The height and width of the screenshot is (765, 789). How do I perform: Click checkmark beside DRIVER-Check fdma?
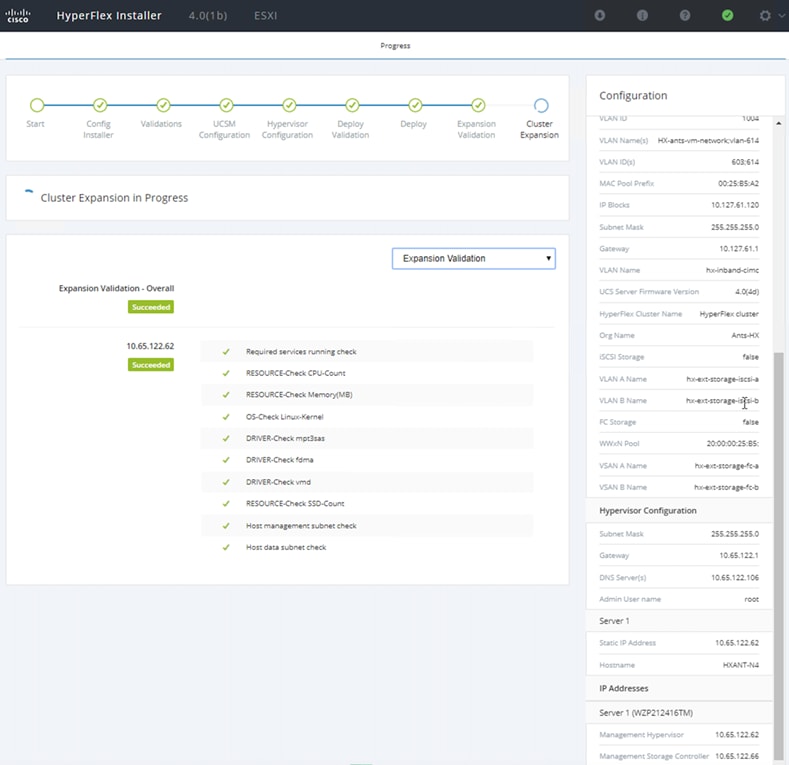click(226, 460)
